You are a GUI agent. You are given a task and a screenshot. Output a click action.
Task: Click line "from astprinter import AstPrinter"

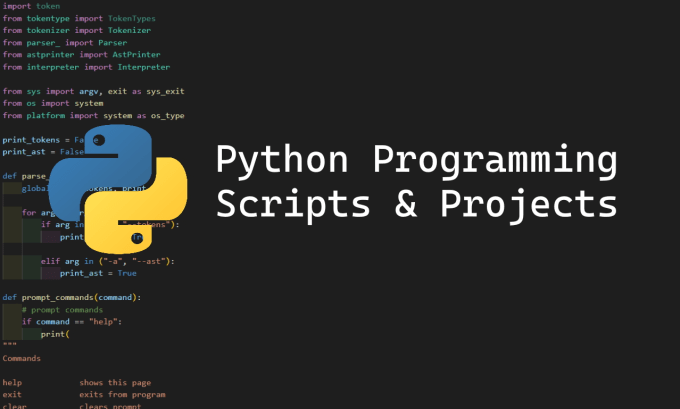click(x=82, y=55)
